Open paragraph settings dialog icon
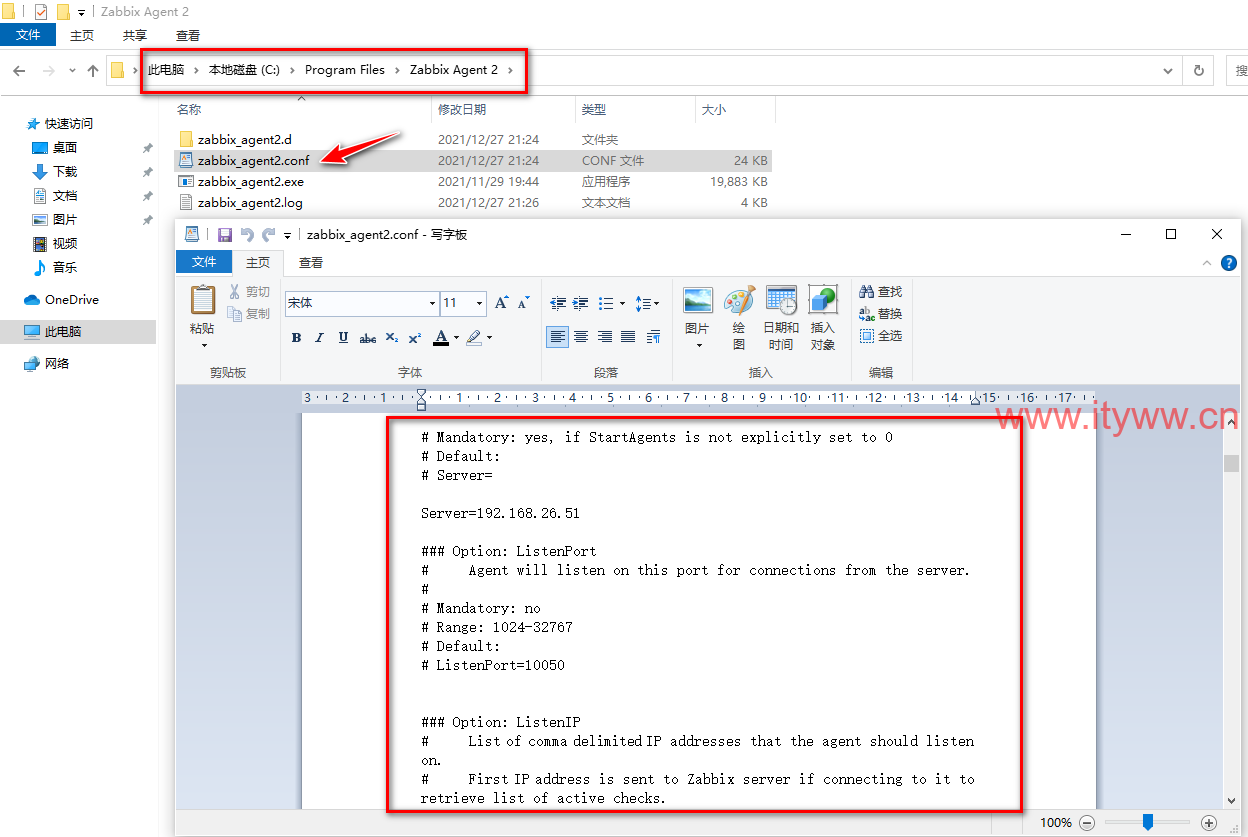Viewport: 1248px width, 837px height. [653, 337]
